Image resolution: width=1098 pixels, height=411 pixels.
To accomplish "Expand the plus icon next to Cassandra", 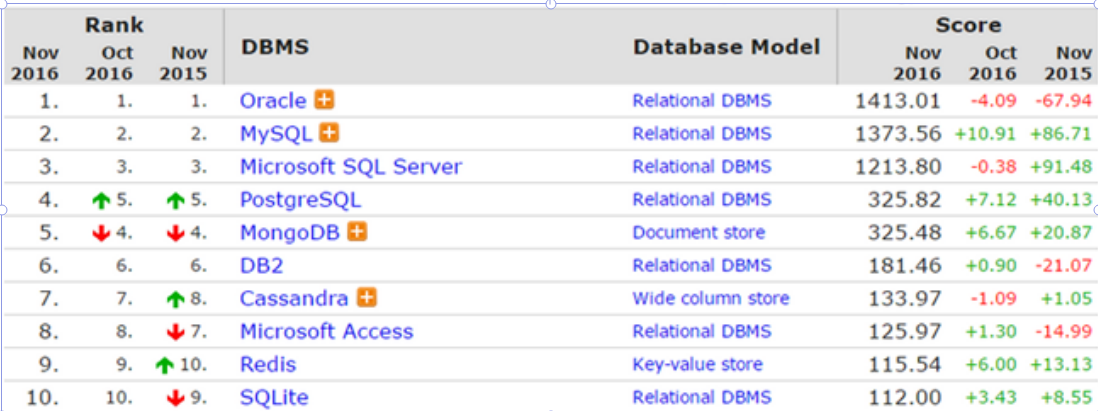I will coord(366,298).
